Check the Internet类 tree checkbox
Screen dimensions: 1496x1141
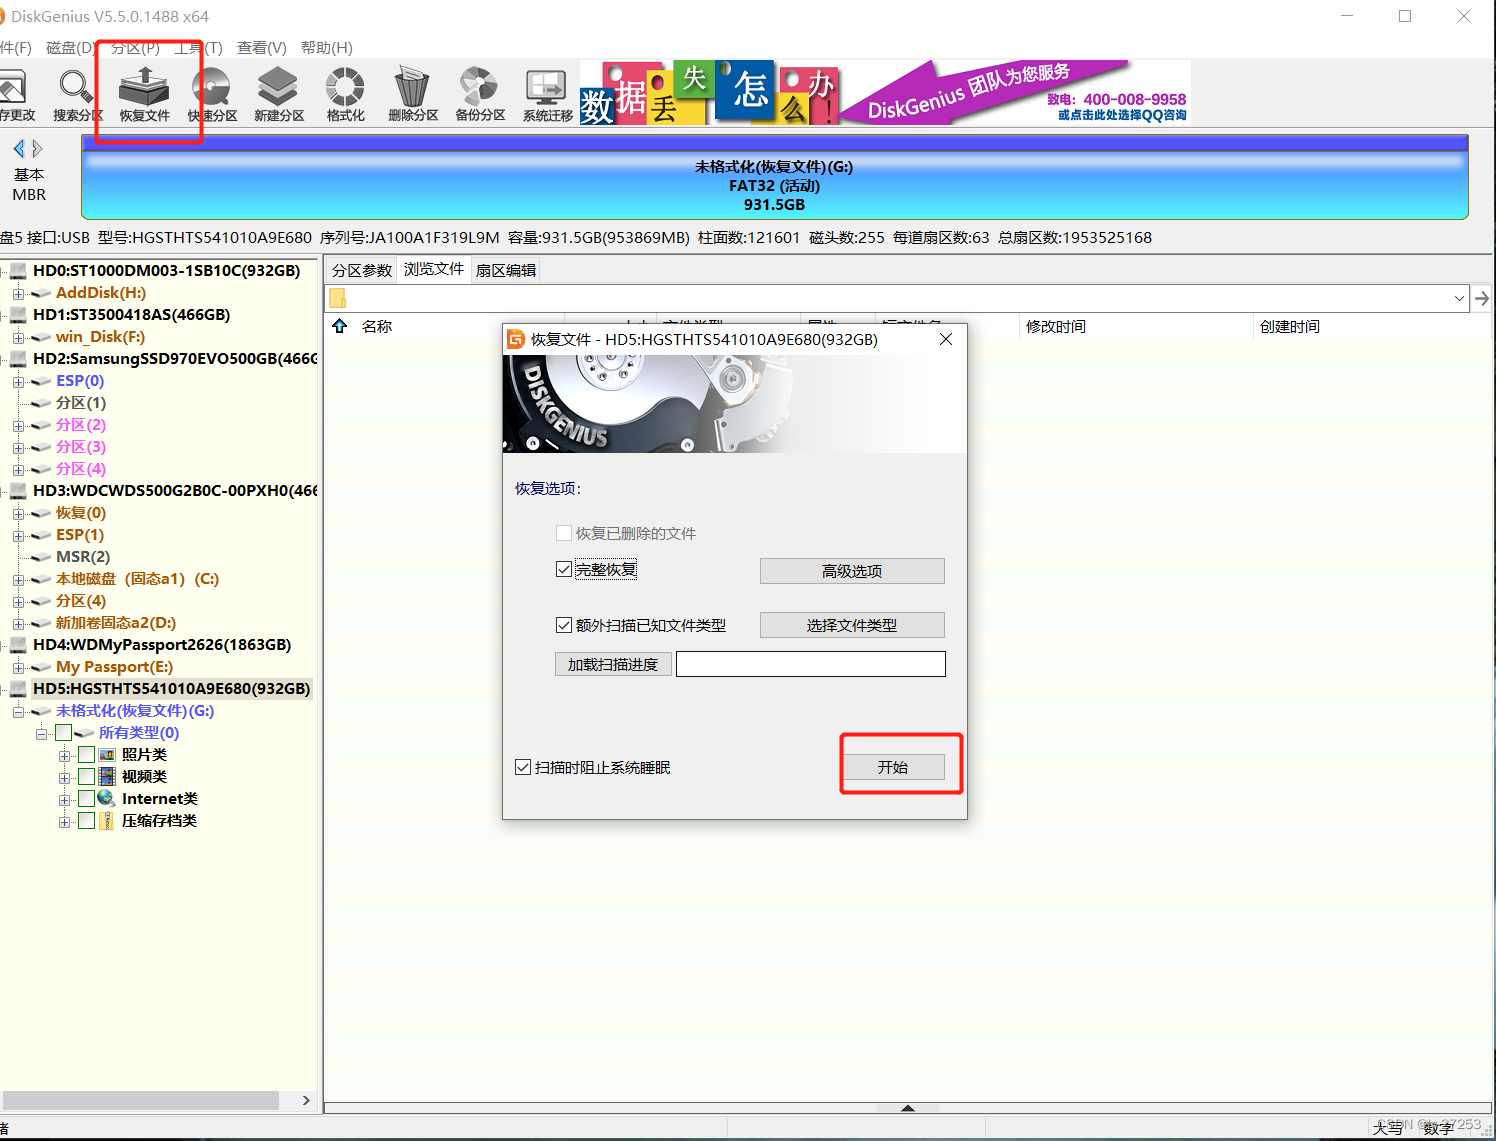tap(86, 799)
